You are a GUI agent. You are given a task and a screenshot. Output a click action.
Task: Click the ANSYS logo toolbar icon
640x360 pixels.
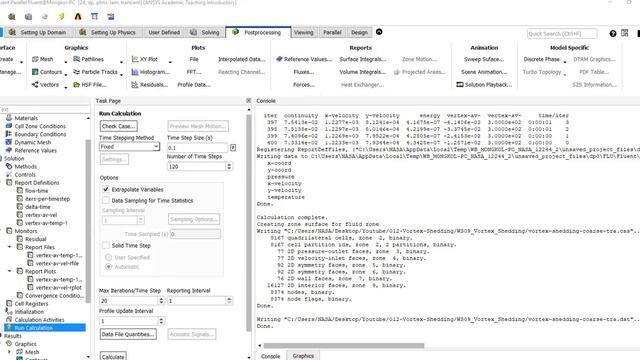point(78,16)
